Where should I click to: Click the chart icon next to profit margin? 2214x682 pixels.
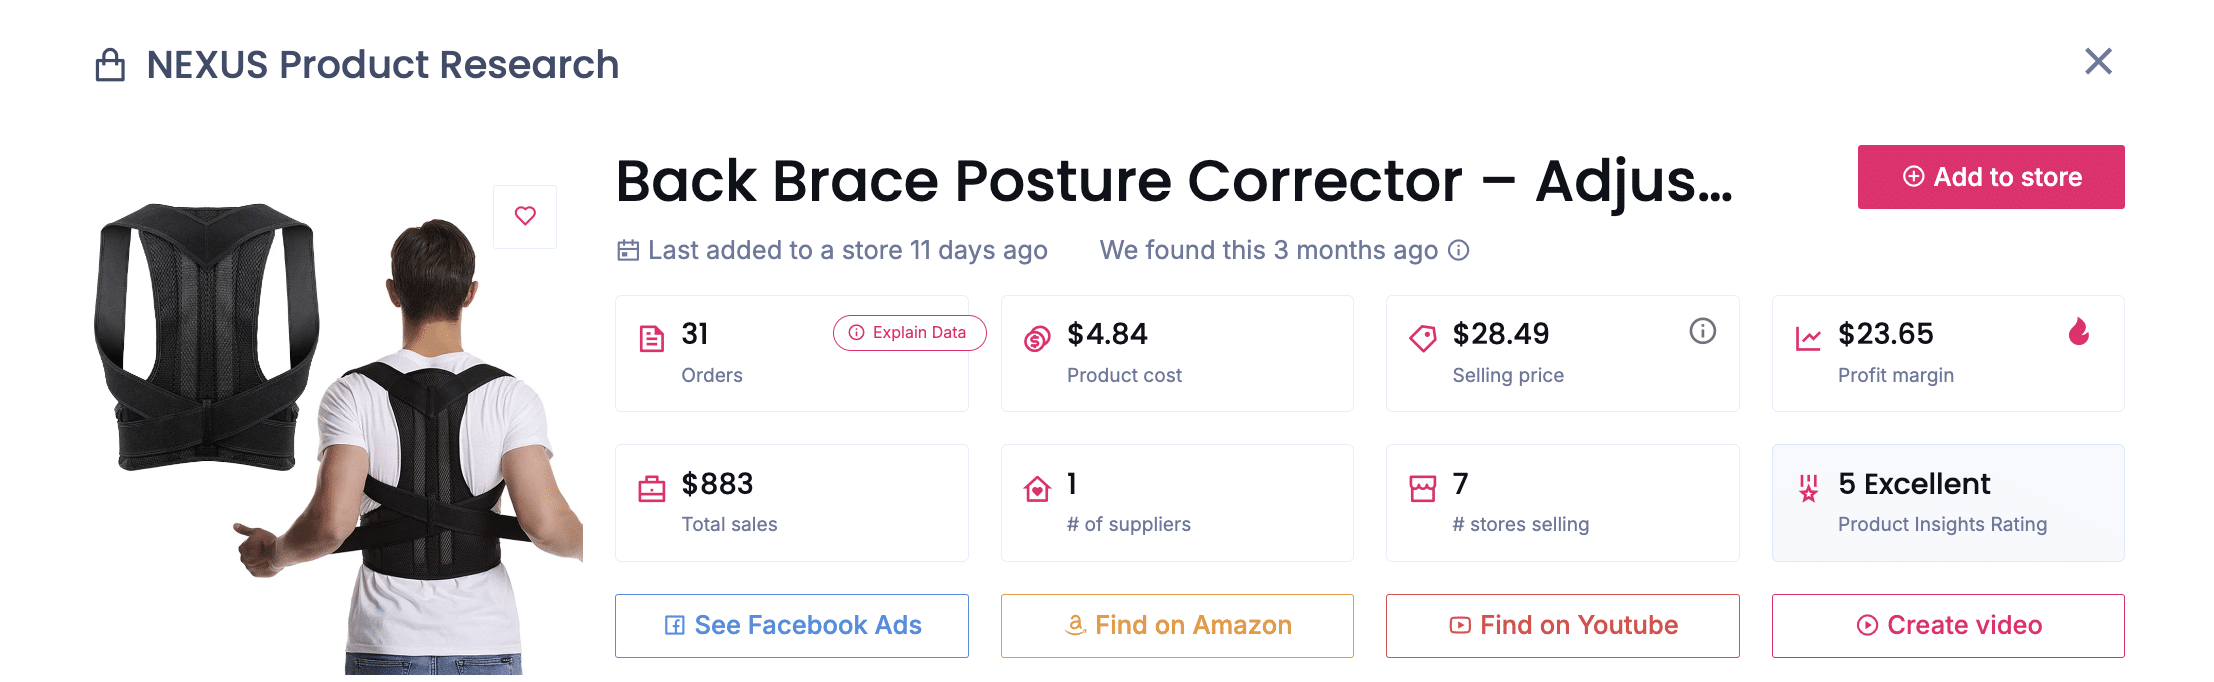point(1807,338)
